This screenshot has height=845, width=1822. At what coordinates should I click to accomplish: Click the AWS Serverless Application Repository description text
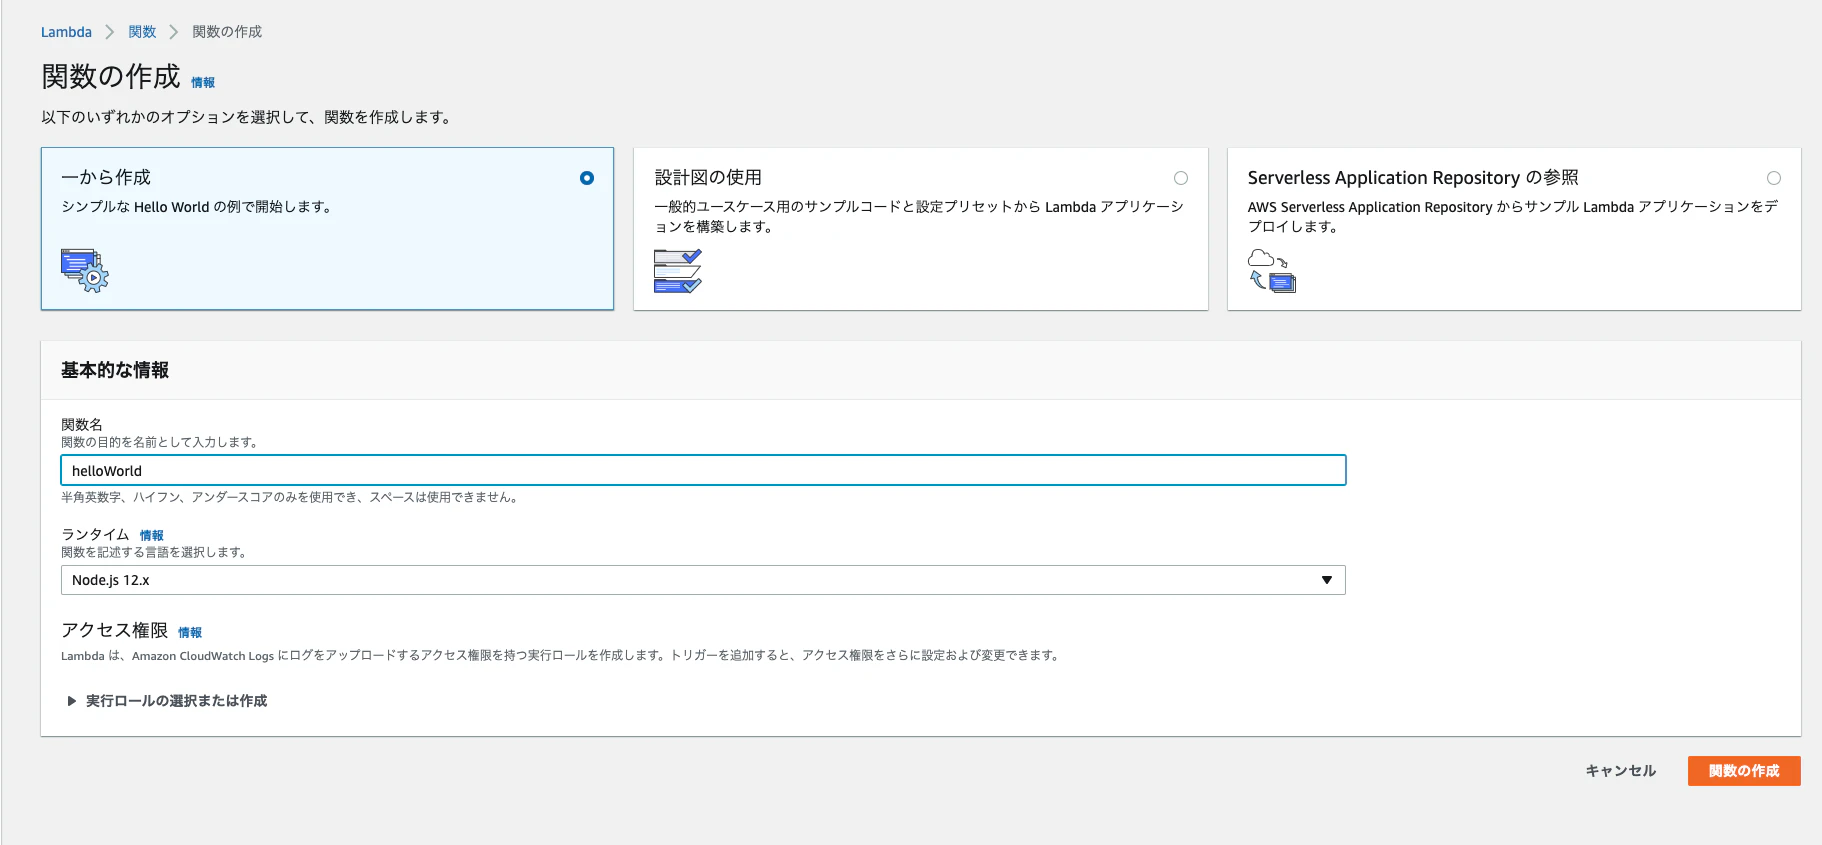point(1513,217)
